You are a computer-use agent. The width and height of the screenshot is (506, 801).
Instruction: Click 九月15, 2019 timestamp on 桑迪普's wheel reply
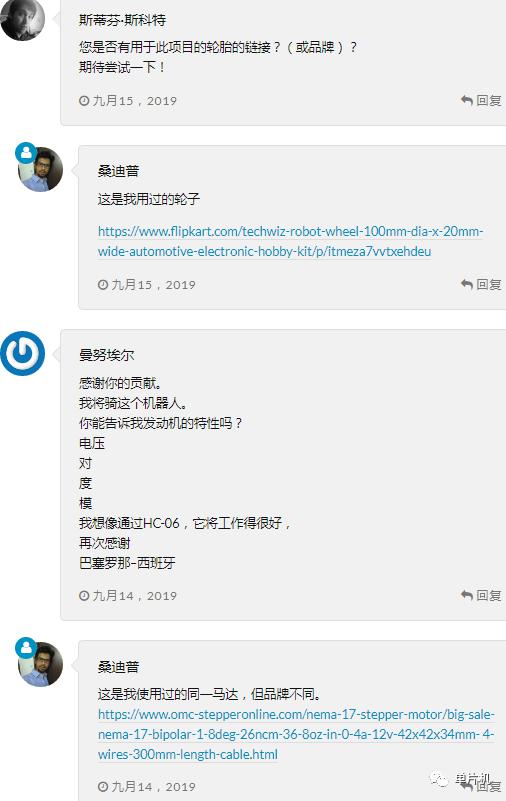click(153, 285)
